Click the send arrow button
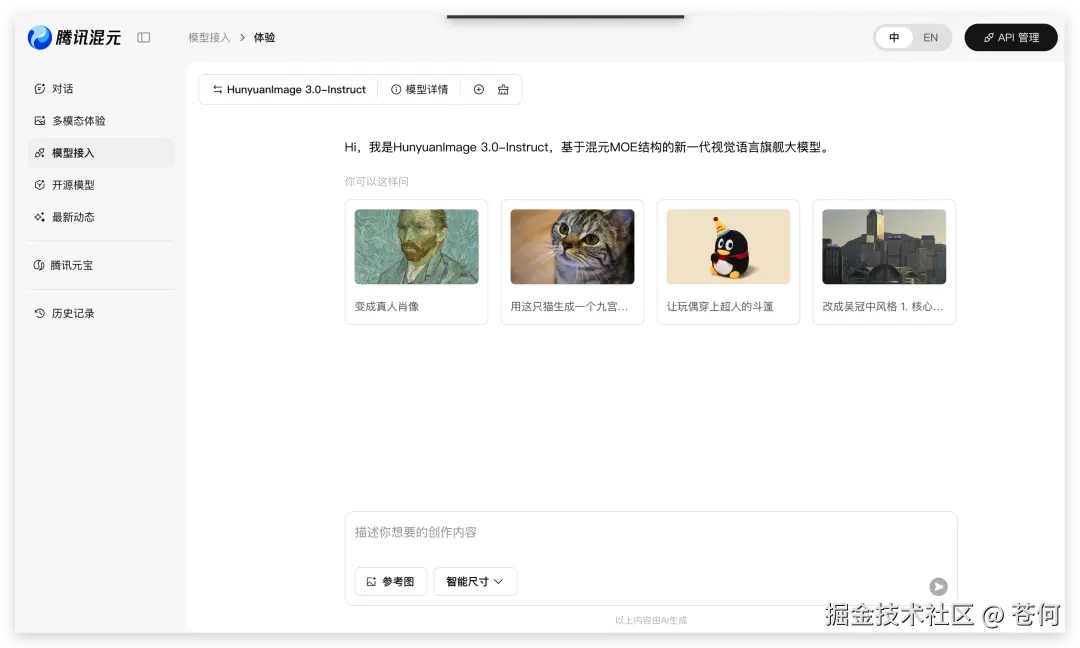Image resolution: width=1080 pixels, height=648 pixels. click(938, 587)
